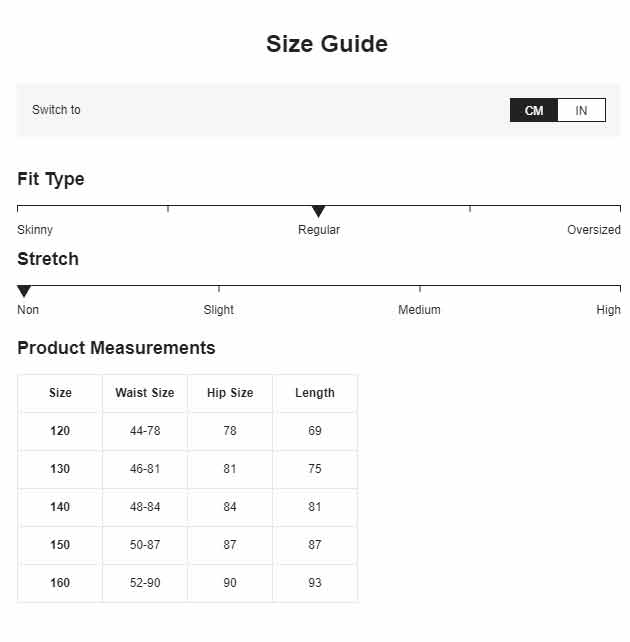Select the size 130 row label
This screenshot has width=630, height=642.
[60, 469]
